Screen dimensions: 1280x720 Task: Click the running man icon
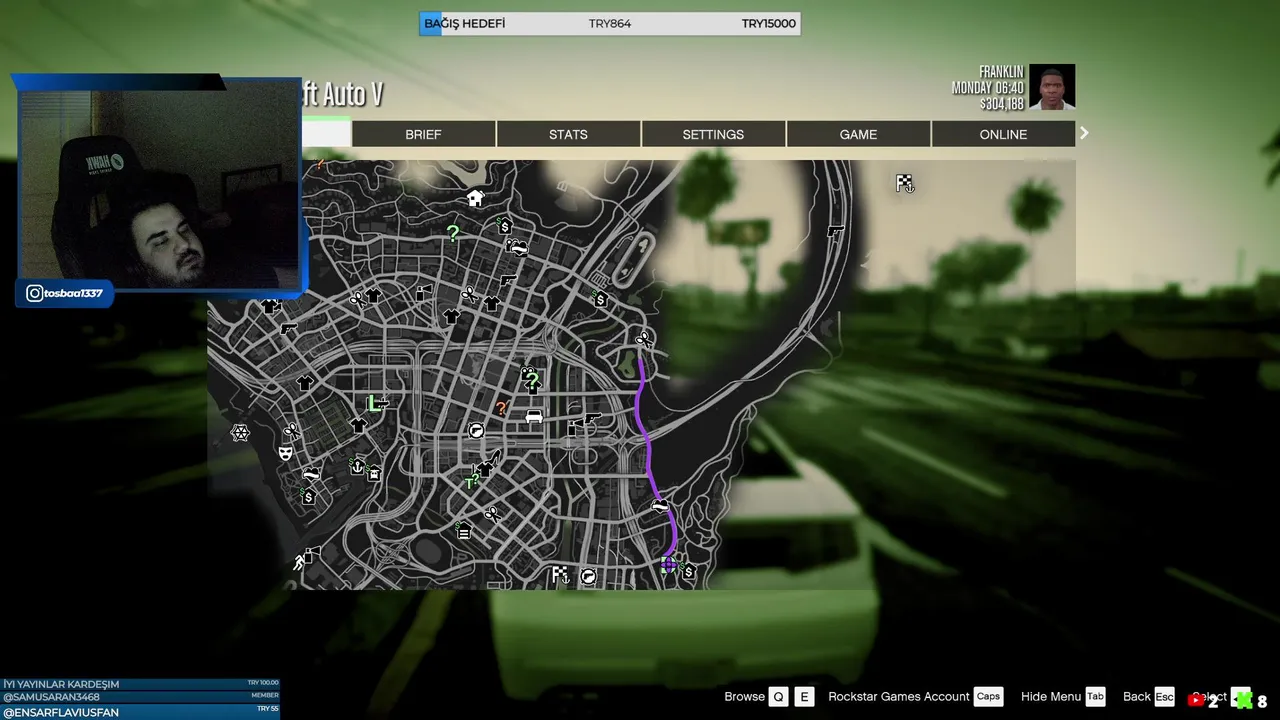tap(299, 562)
